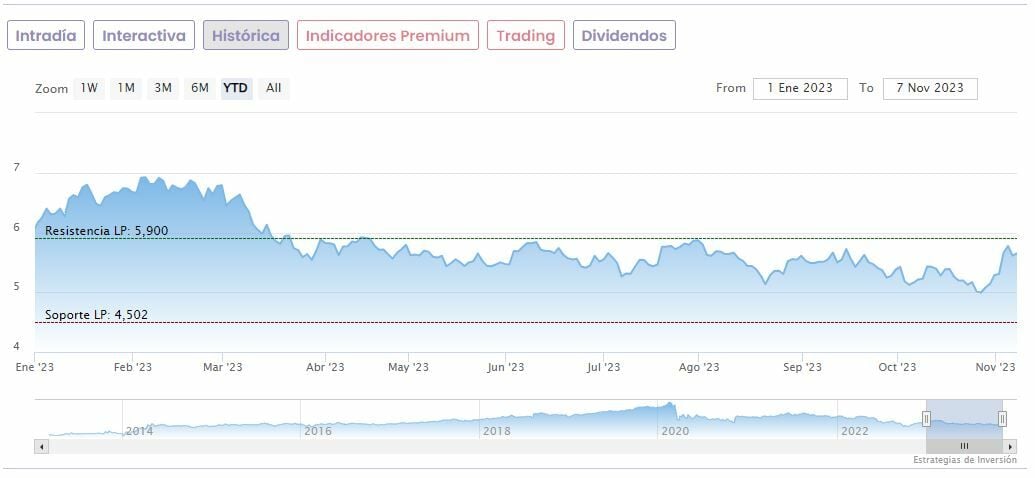
Task: Open the Intradía tab
Action: click(46, 36)
